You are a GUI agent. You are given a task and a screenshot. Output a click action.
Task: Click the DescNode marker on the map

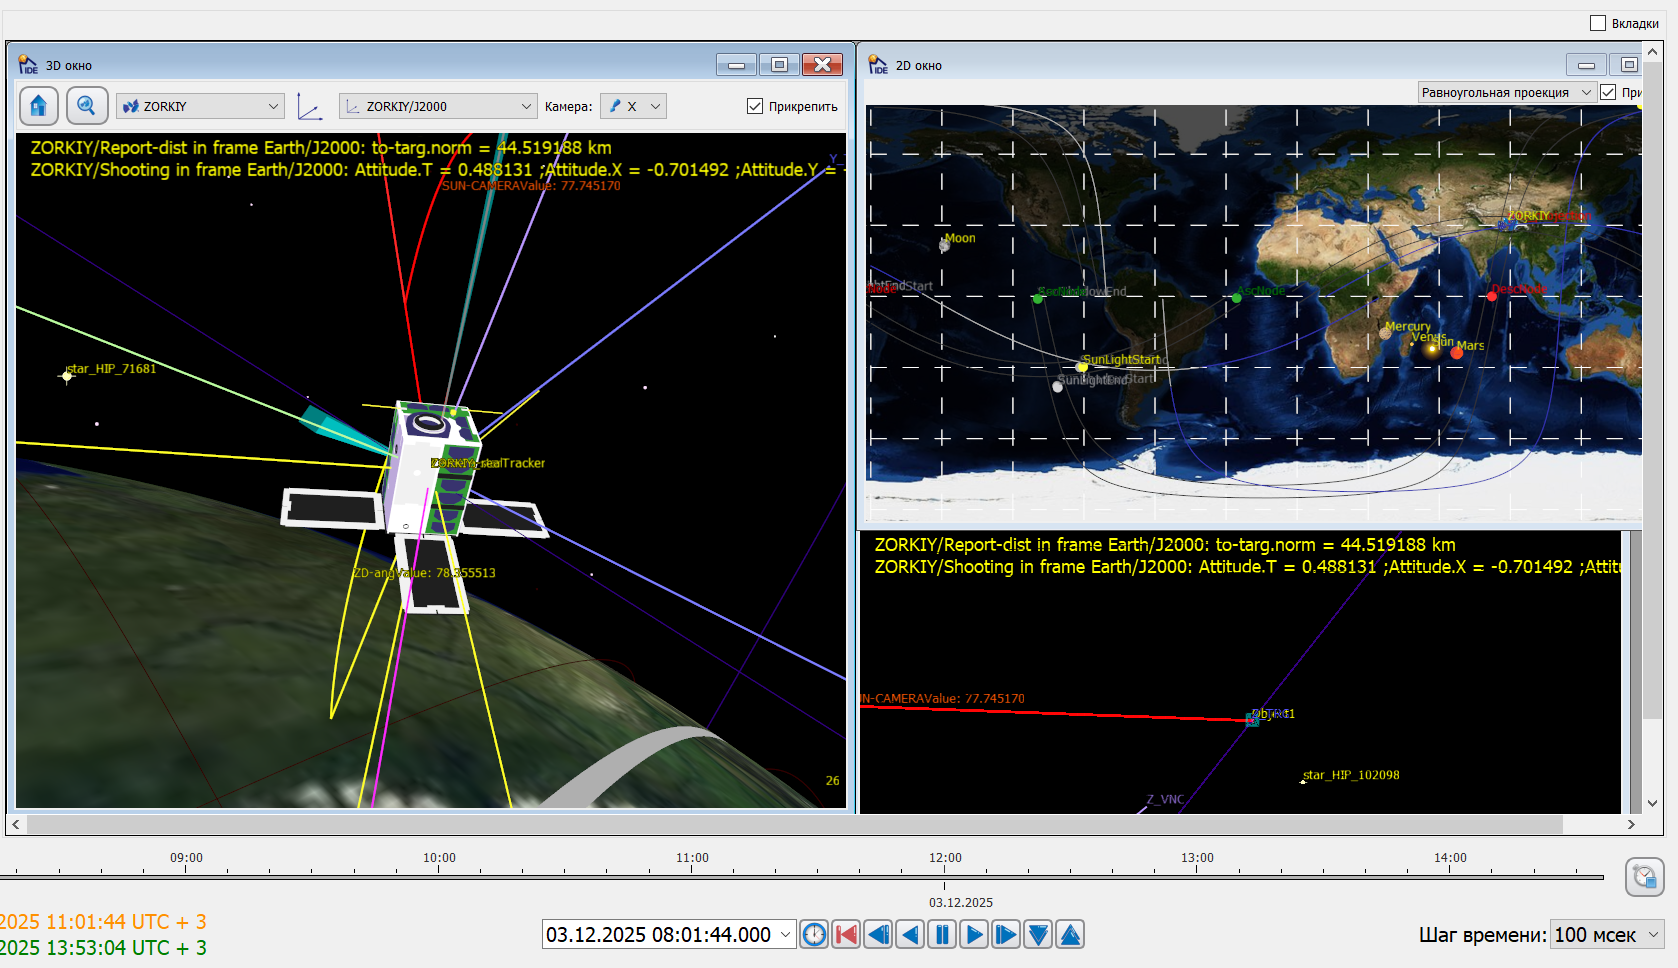point(1492,296)
